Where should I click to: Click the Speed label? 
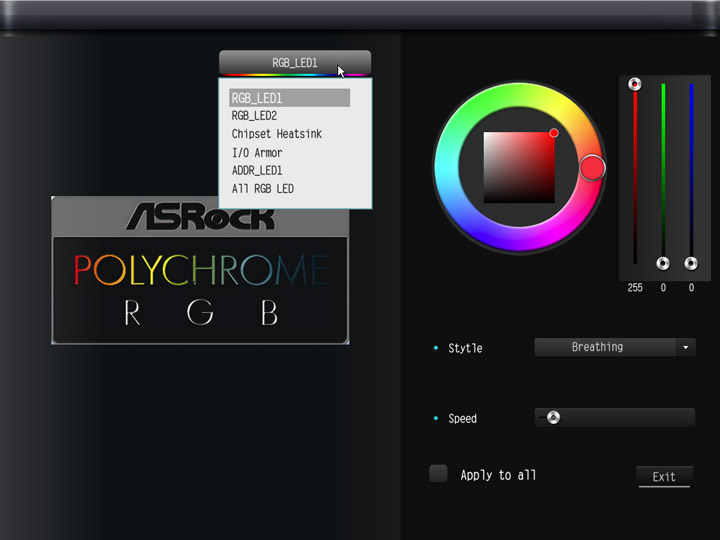click(x=462, y=418)
